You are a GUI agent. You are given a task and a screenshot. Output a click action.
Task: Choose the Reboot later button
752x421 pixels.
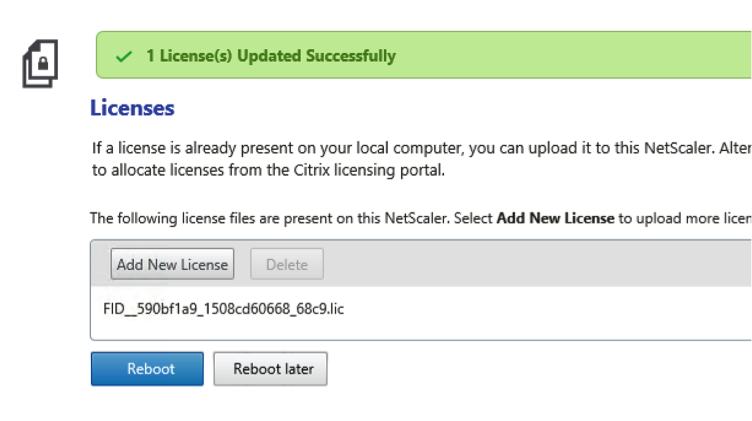tap(272, 369)
